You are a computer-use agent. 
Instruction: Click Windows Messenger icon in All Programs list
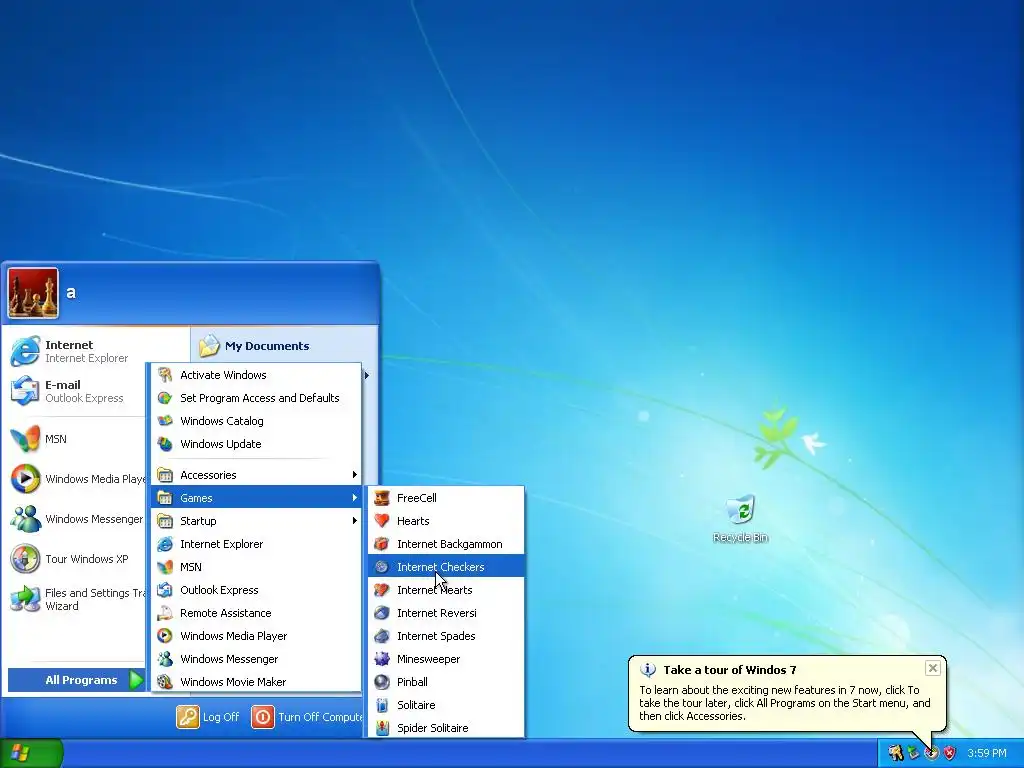tap(165, 659)
